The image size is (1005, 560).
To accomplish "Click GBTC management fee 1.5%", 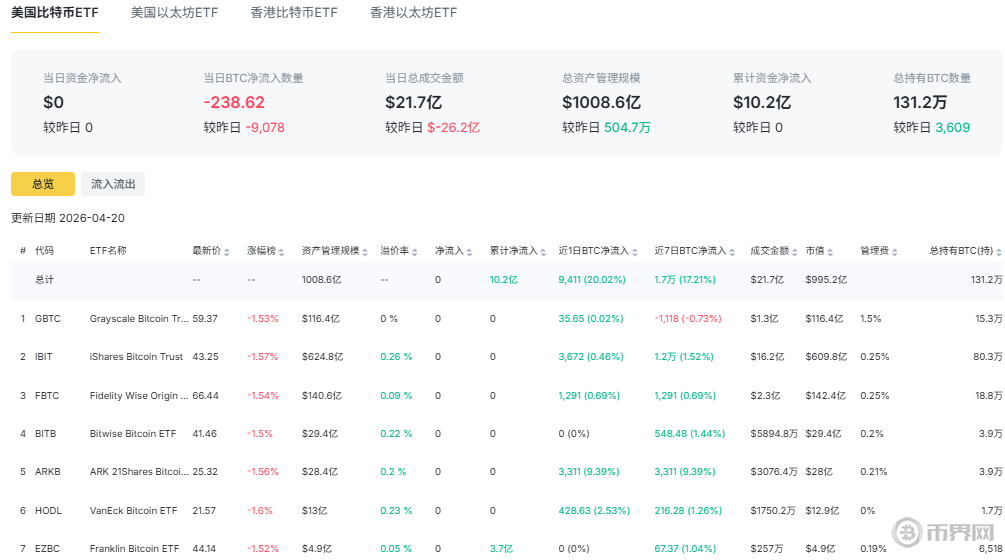I will click(x=870, y=318).
